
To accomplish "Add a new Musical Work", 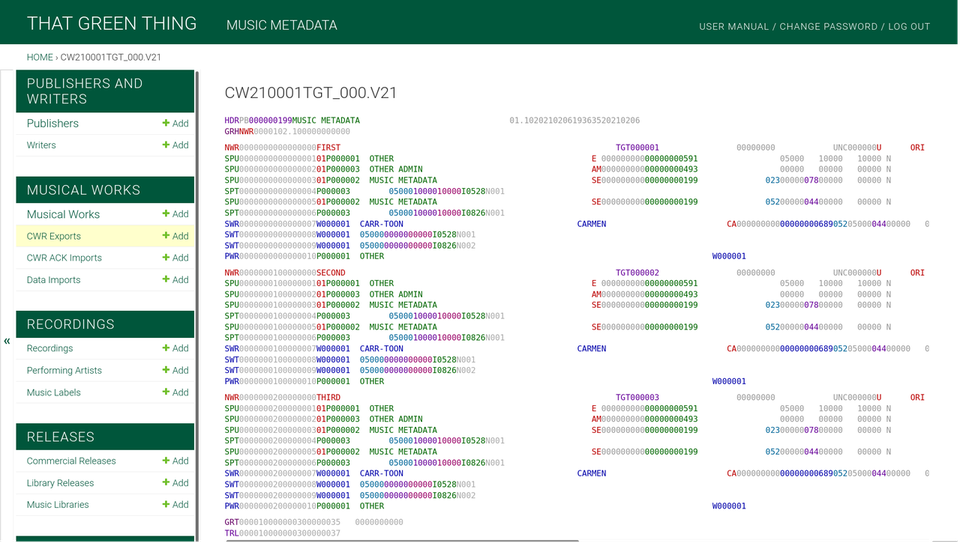I will (x=175, y=214).
